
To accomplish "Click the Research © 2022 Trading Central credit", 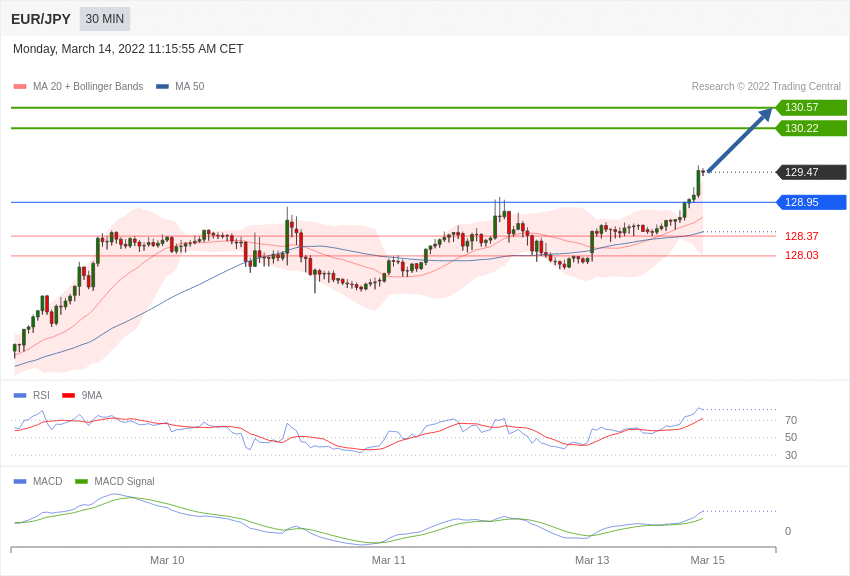I will coord(766,86).
